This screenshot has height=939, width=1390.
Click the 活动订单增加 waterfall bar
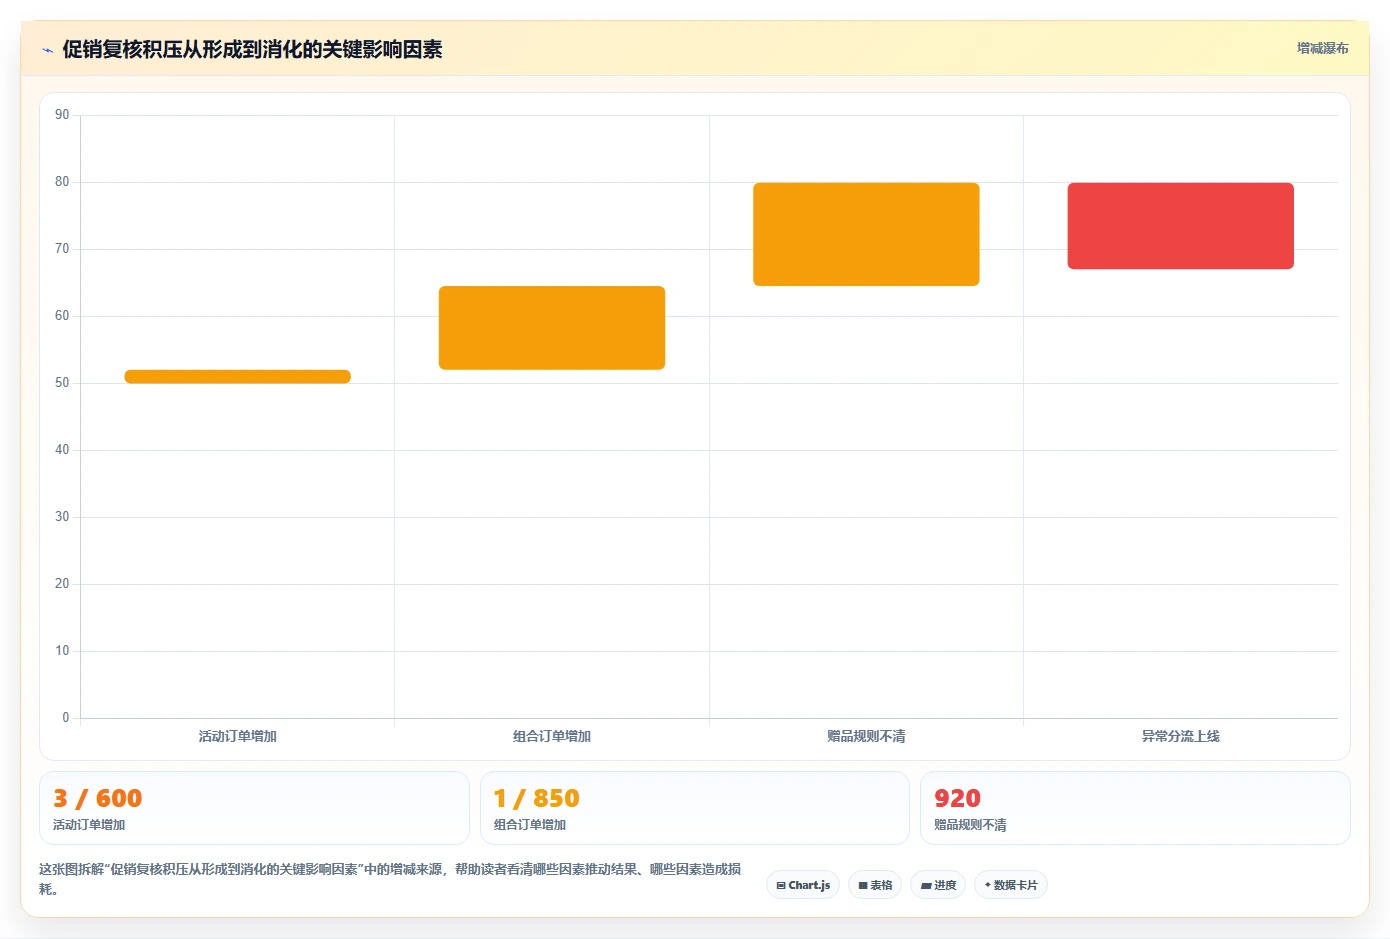pyautogui.click(x=237, y=377)
